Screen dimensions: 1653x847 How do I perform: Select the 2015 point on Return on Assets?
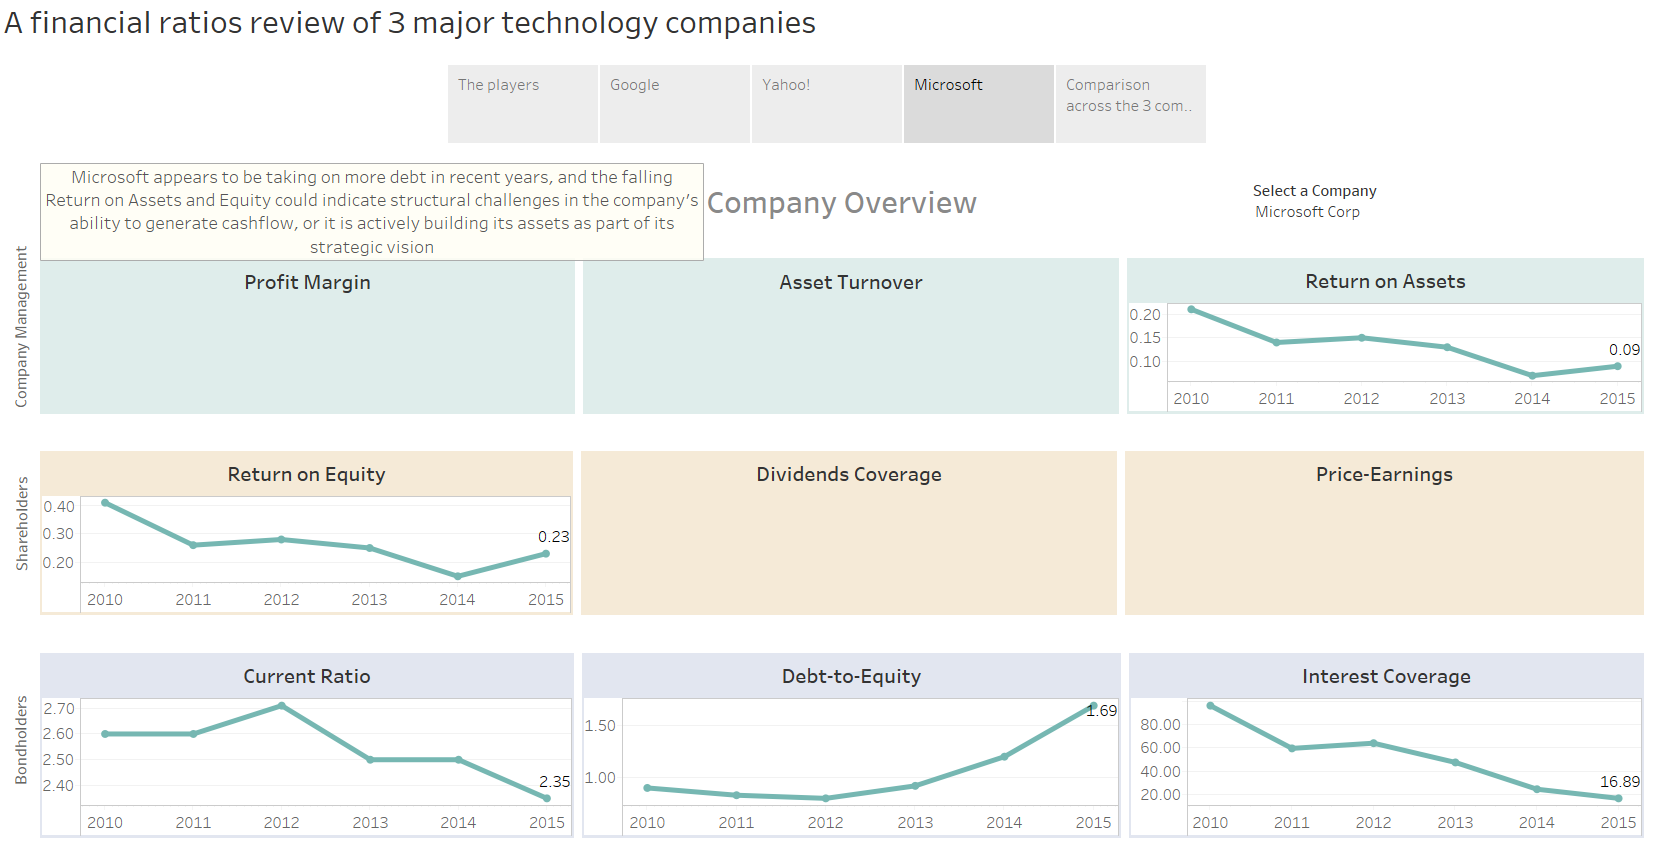[1617, 366]
